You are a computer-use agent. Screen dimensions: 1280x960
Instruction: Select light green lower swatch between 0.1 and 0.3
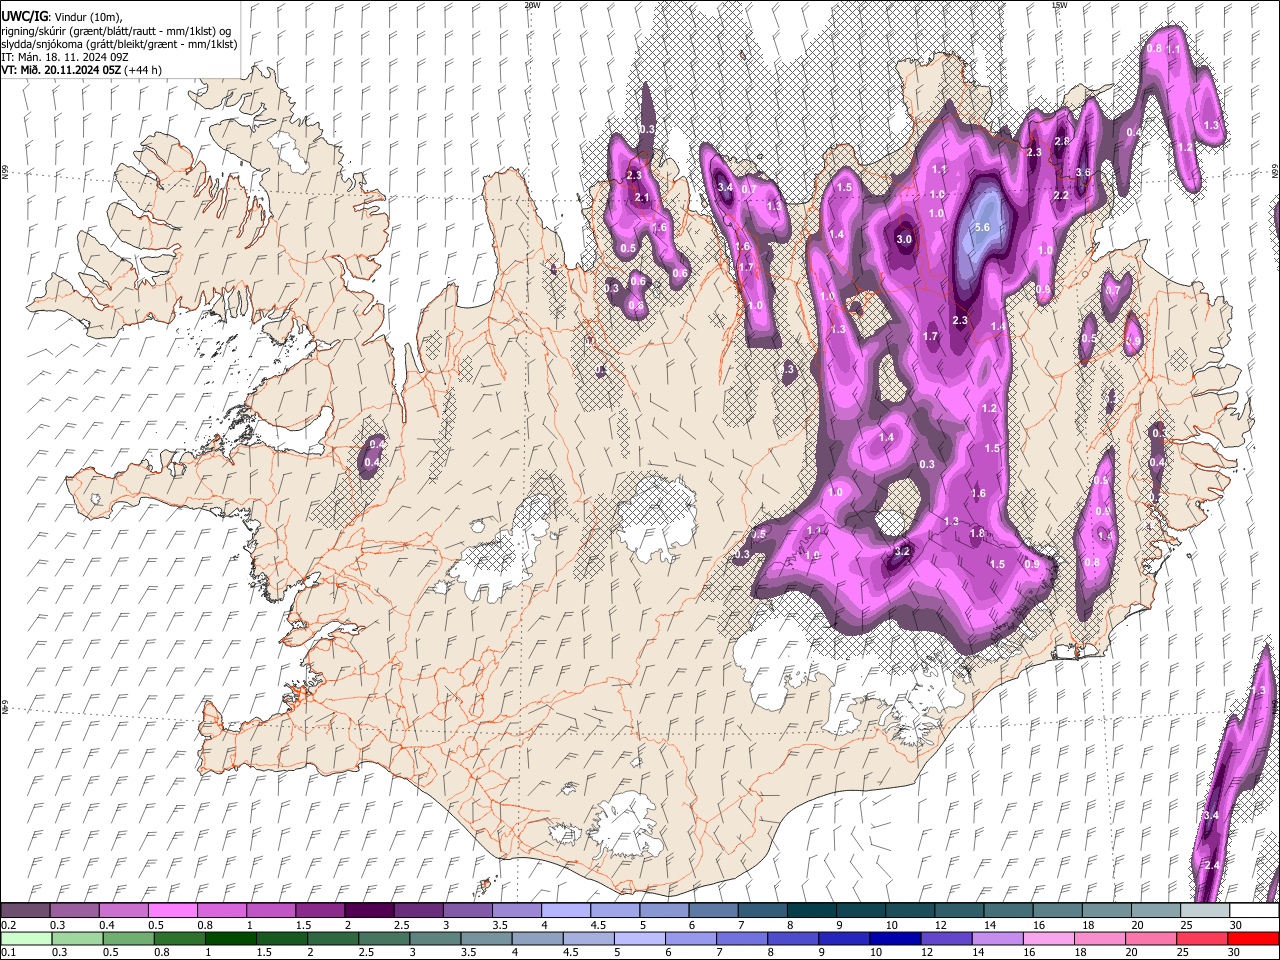26,938
